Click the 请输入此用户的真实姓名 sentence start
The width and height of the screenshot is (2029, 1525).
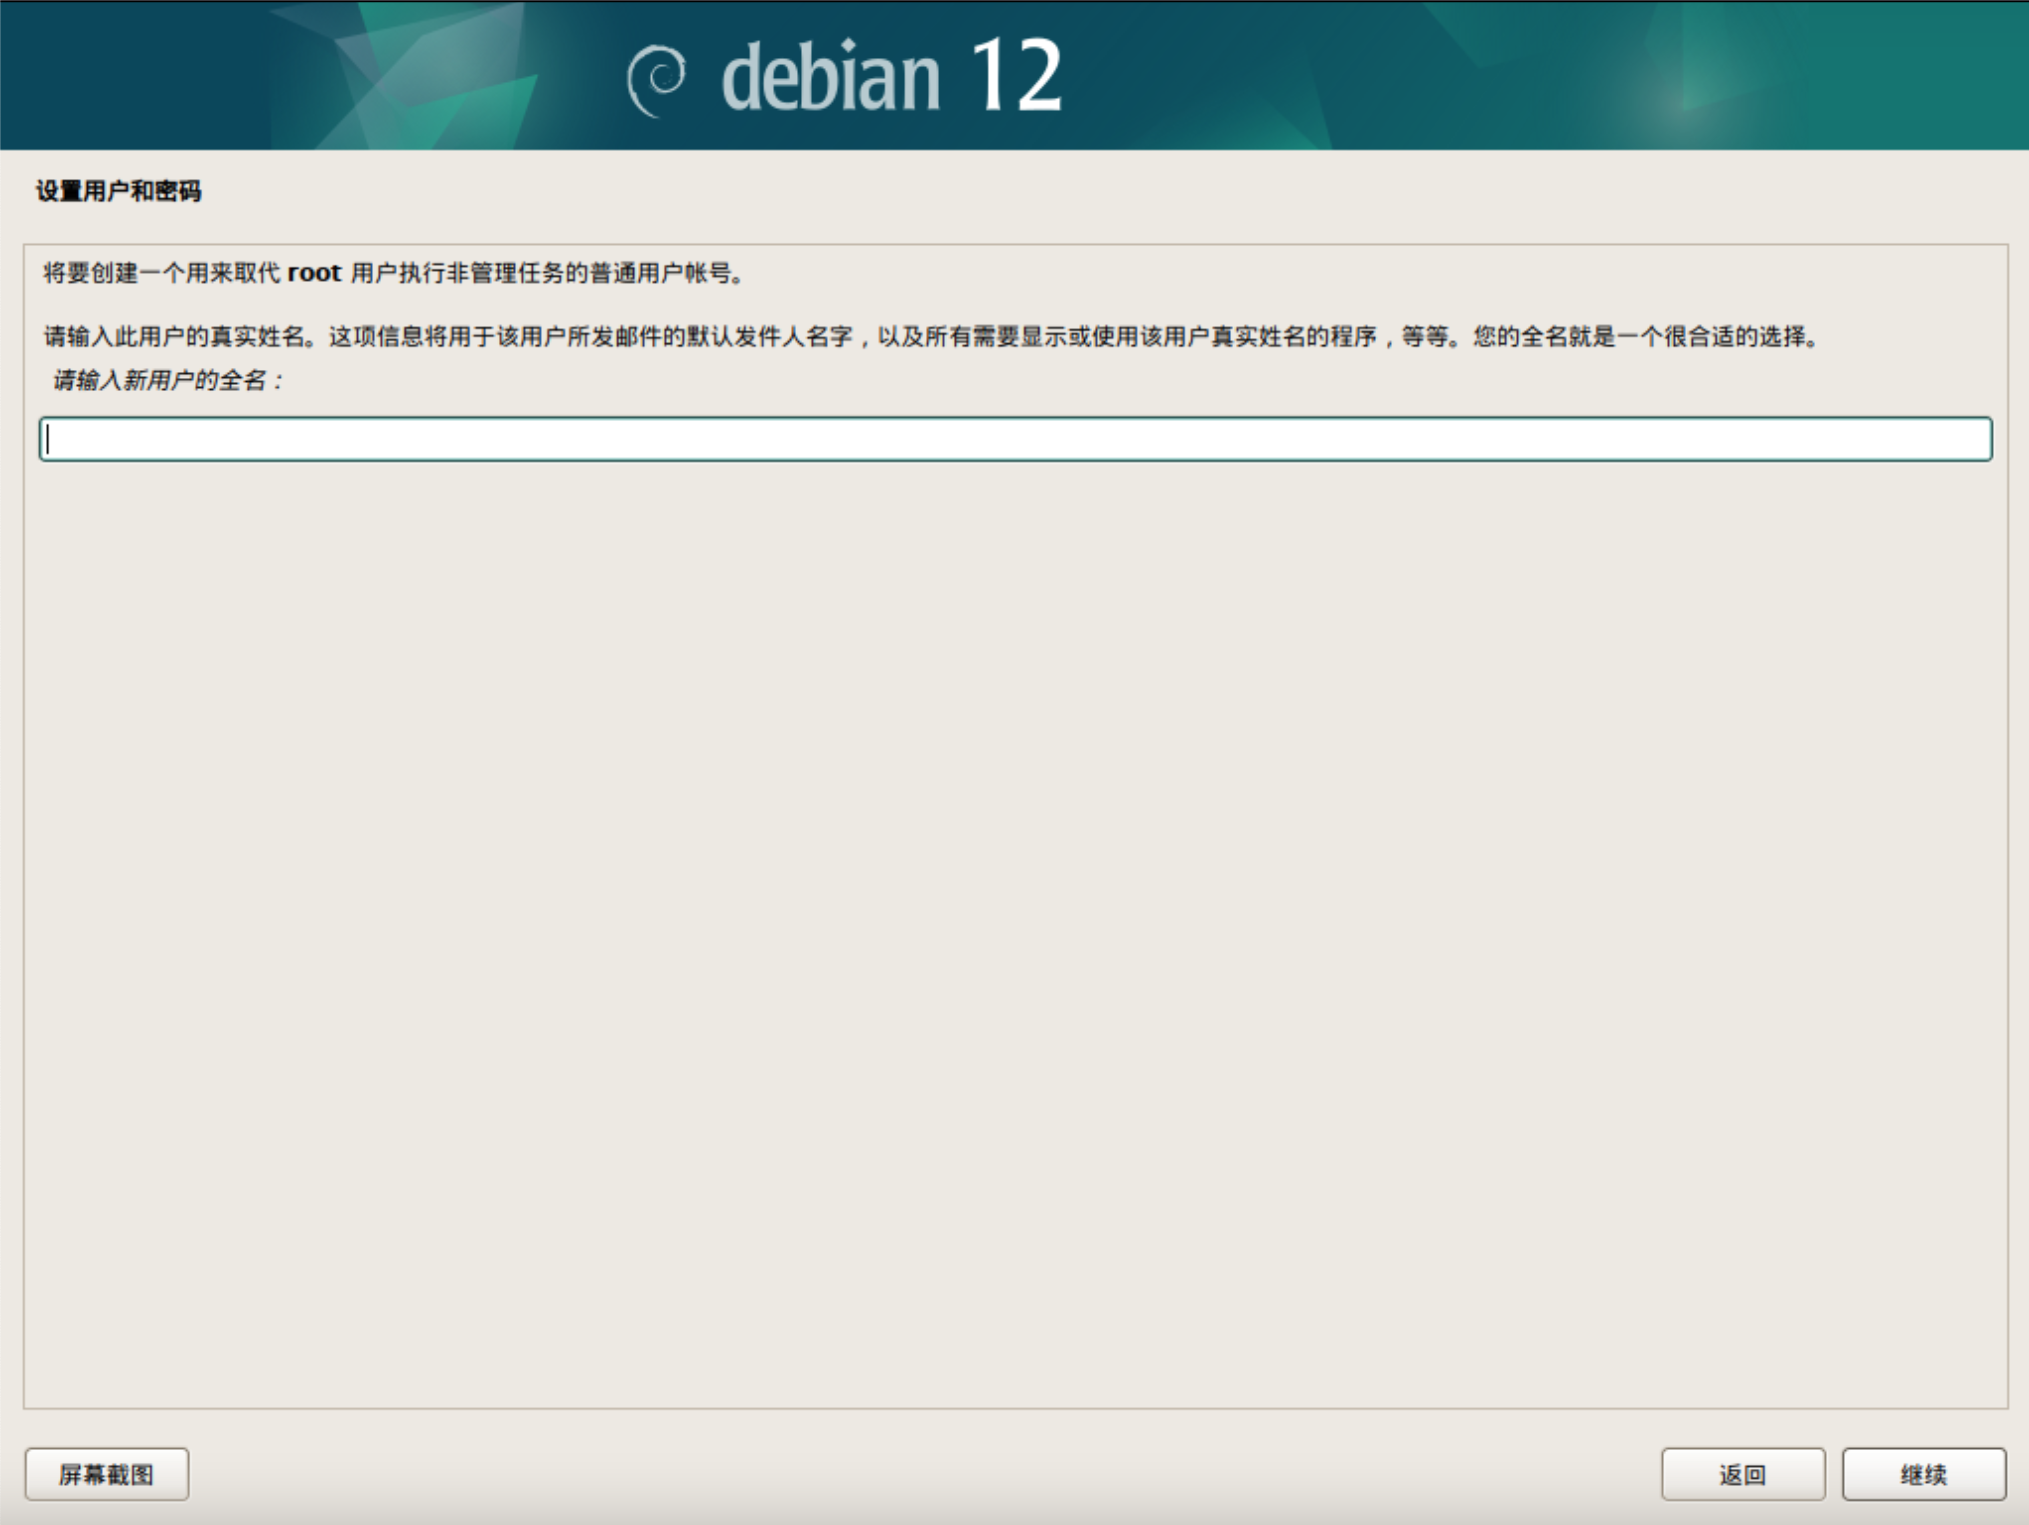pyautogui.click(x=174, y=336)
